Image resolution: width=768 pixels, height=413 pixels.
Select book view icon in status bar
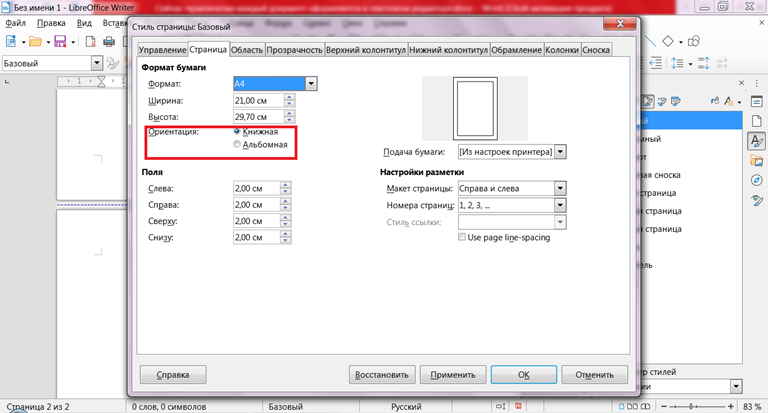click(x=646, y=406)
